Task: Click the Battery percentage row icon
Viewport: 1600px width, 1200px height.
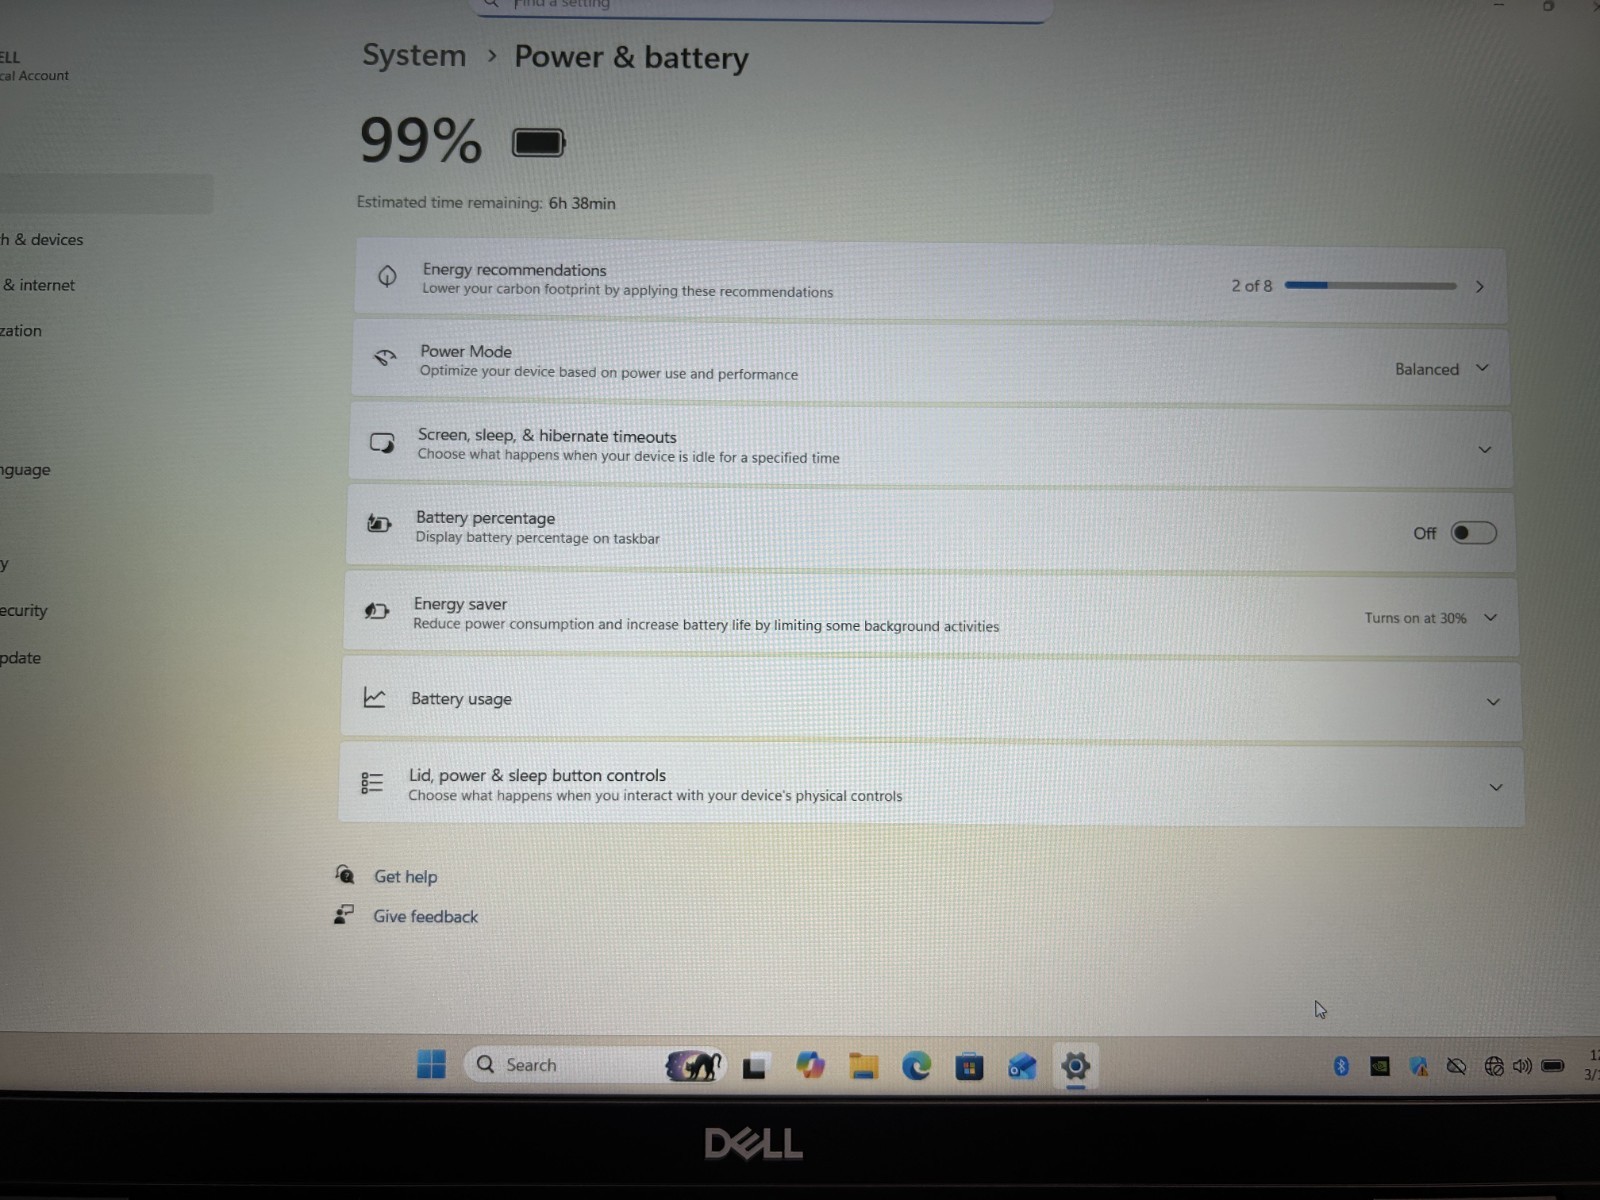Action: point(379,523)
